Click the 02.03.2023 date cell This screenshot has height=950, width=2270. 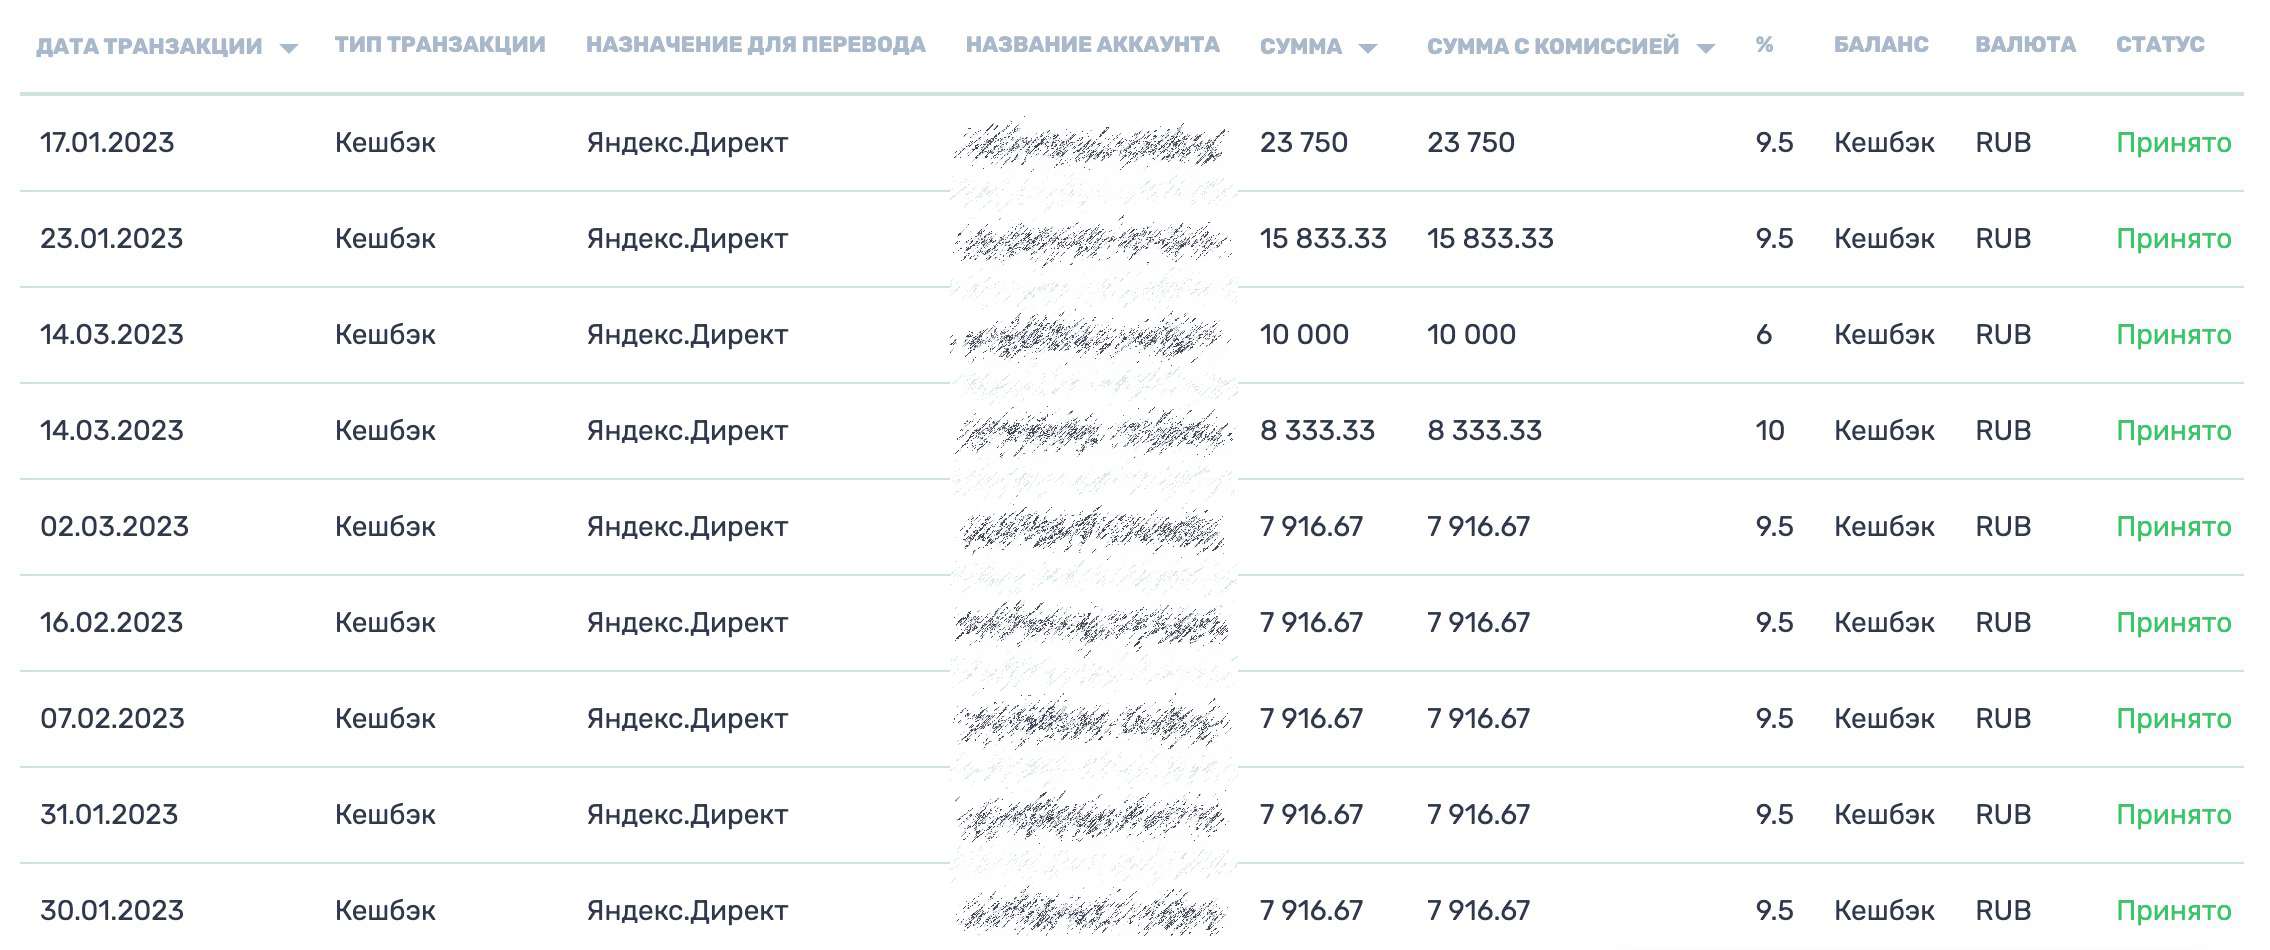coord(114,527)
